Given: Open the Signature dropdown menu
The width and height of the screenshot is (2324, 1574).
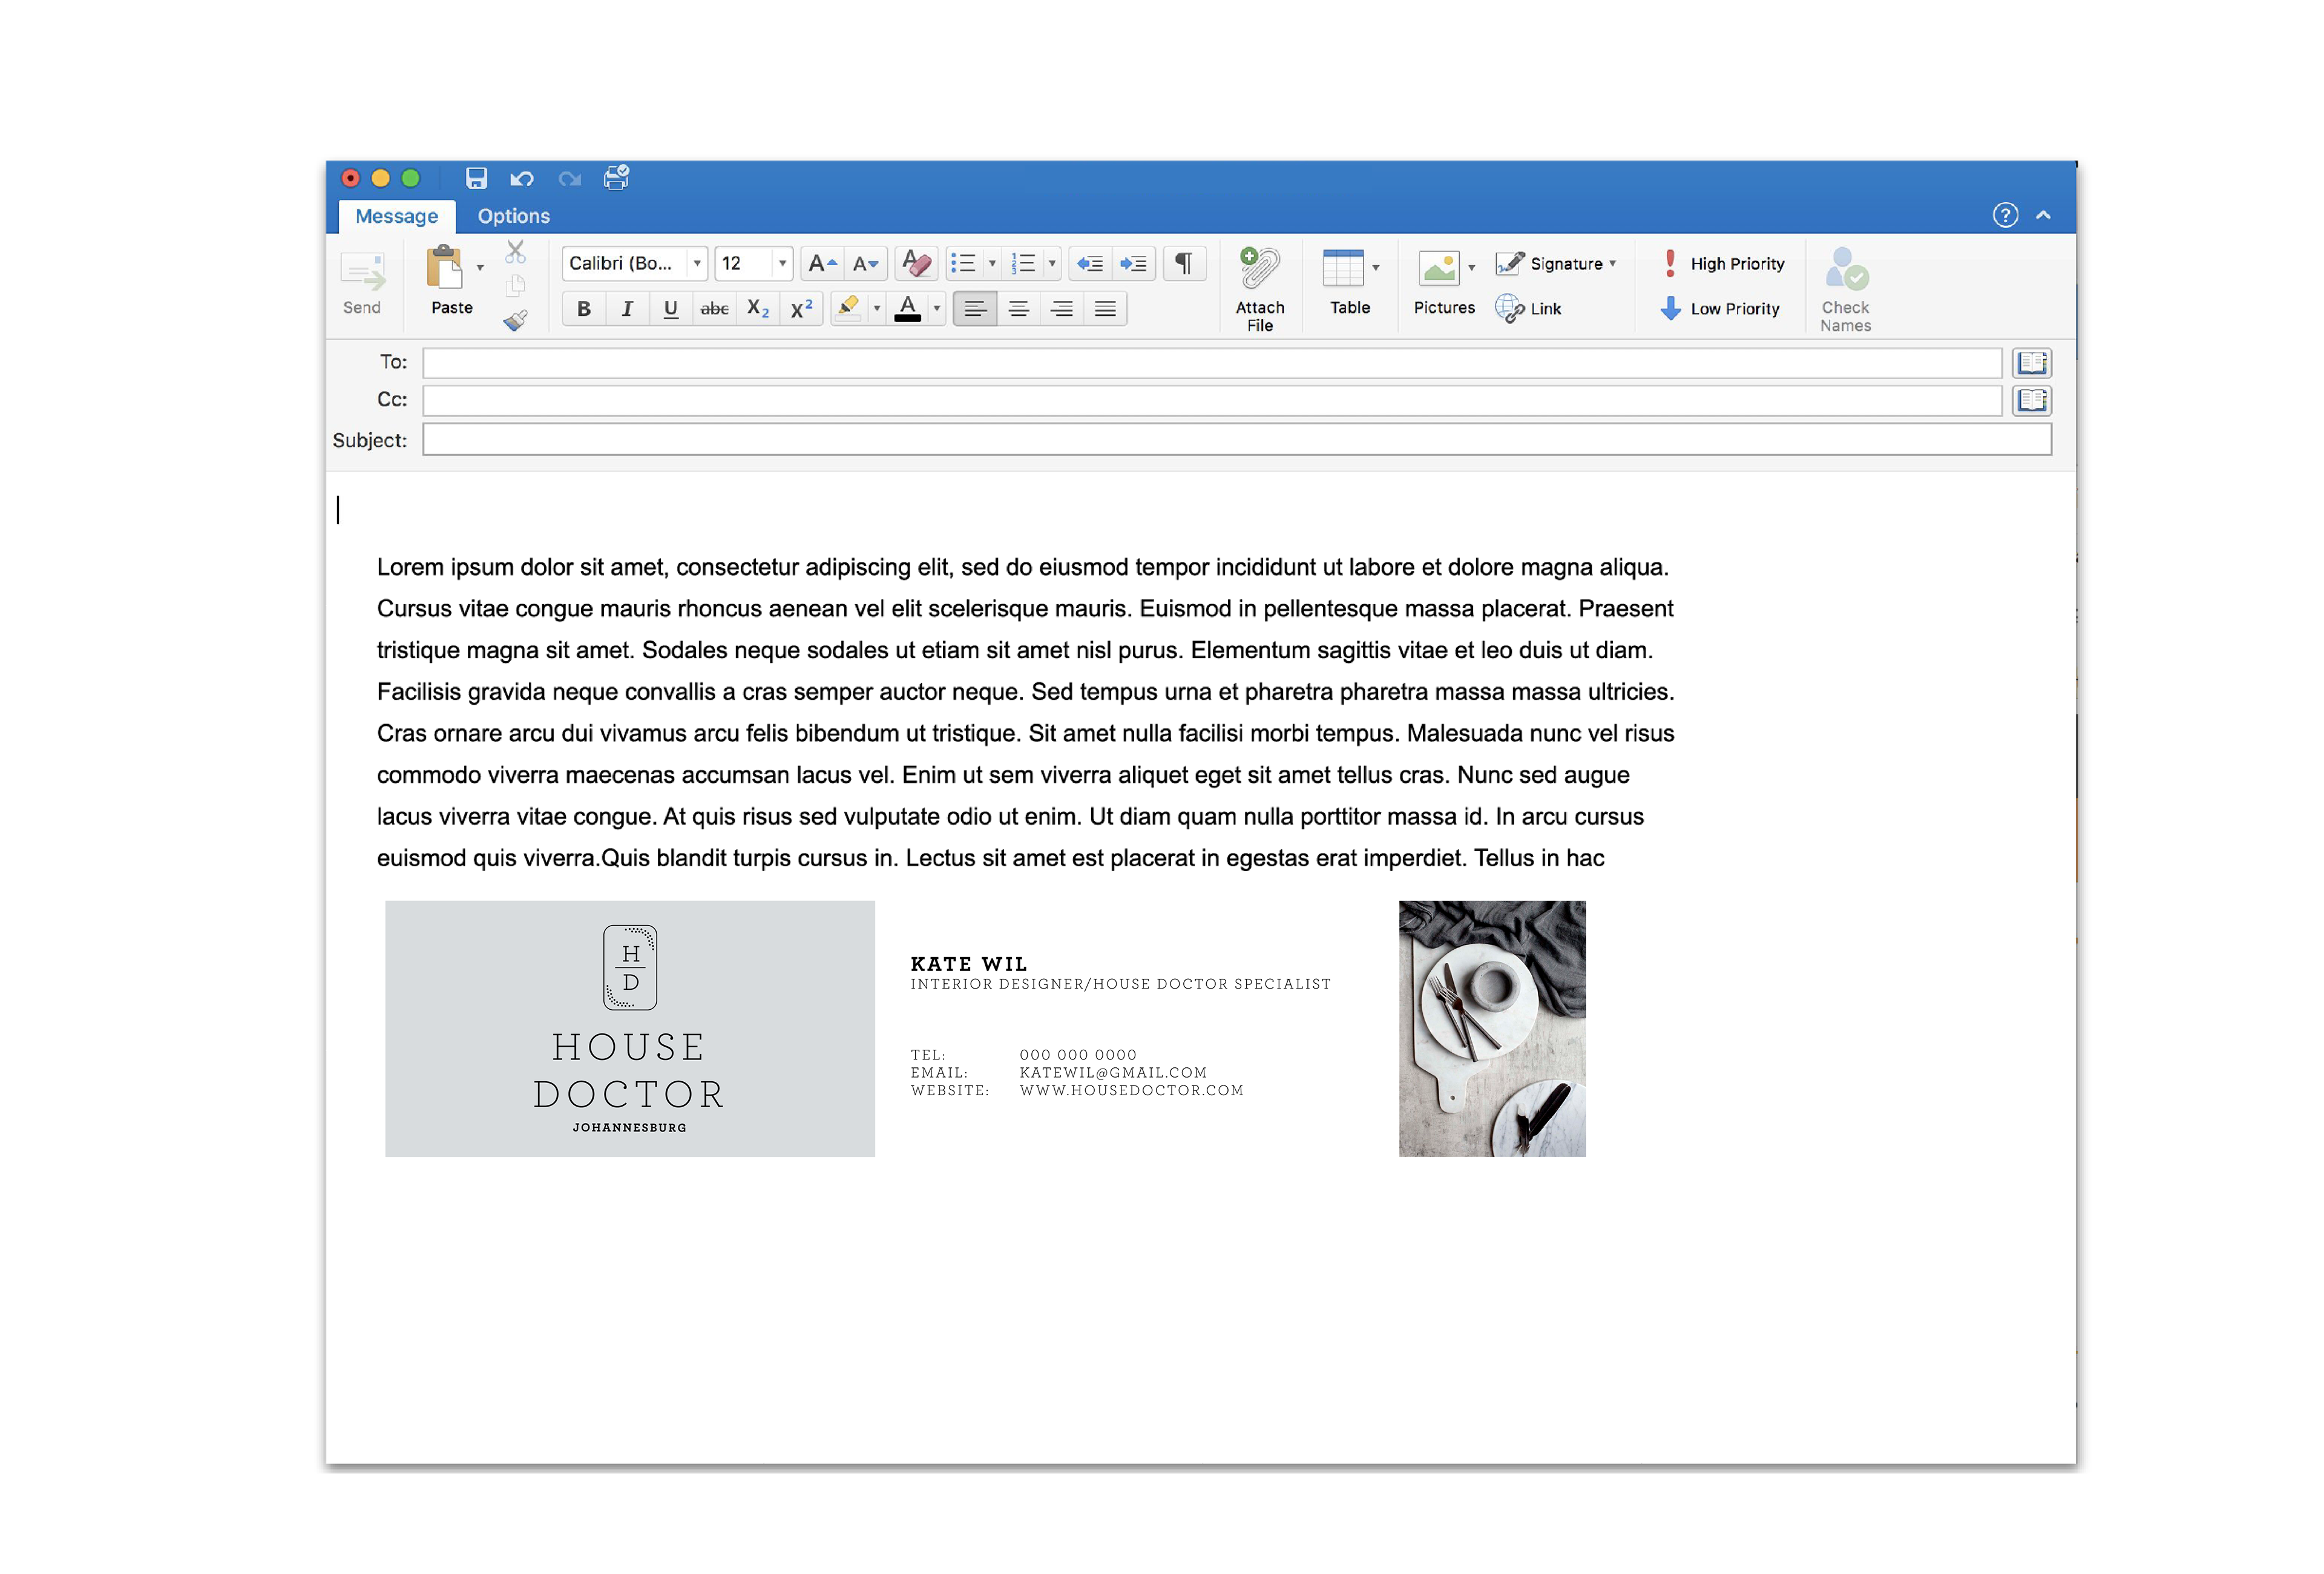Looking at the screenshot, I should coord(1565,263).
